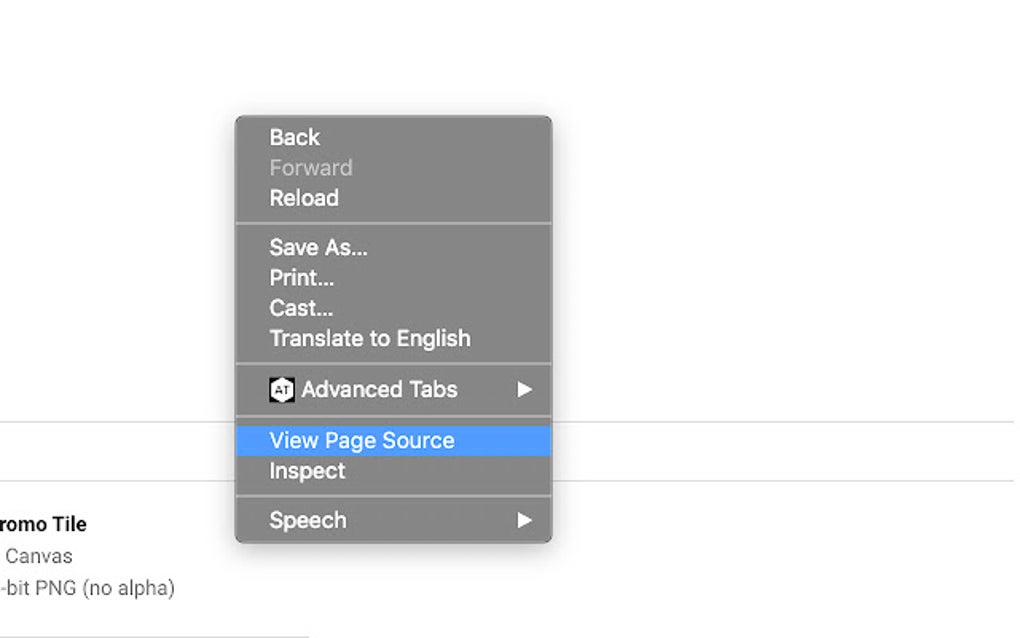Image resolution: width=1020 pixels, height=638 pixels.
Task: Select View Page Source
Action: tap(361, 440)
